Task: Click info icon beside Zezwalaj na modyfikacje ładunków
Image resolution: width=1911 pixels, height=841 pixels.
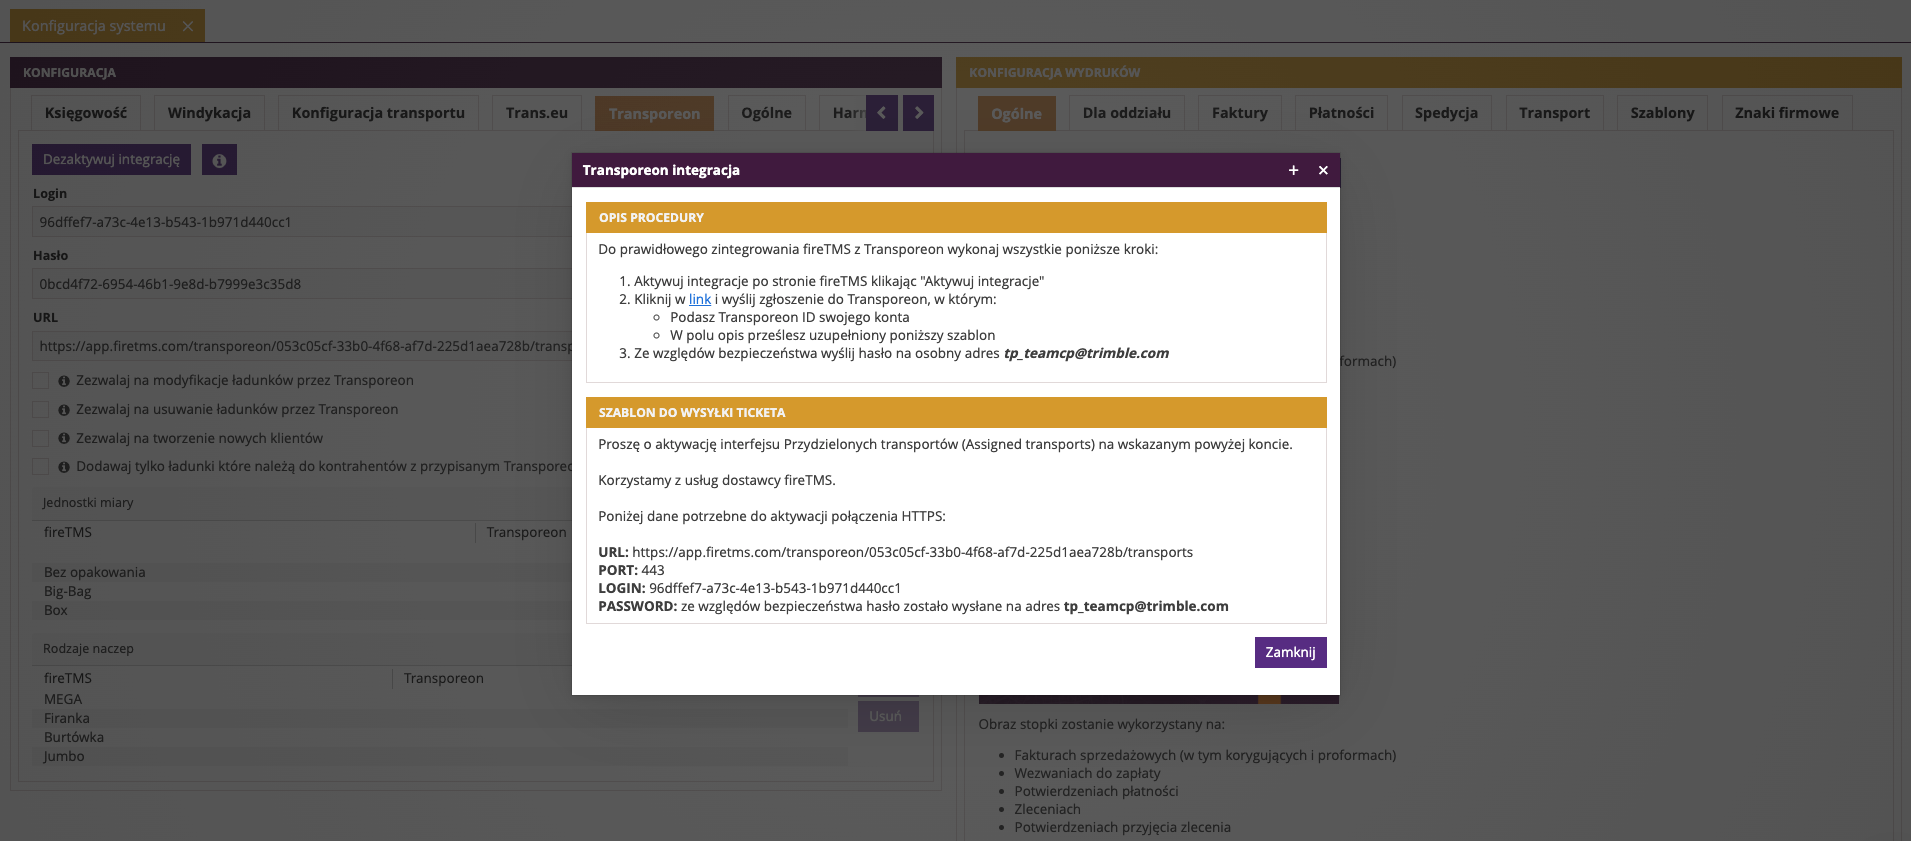Action: [64, 381]
